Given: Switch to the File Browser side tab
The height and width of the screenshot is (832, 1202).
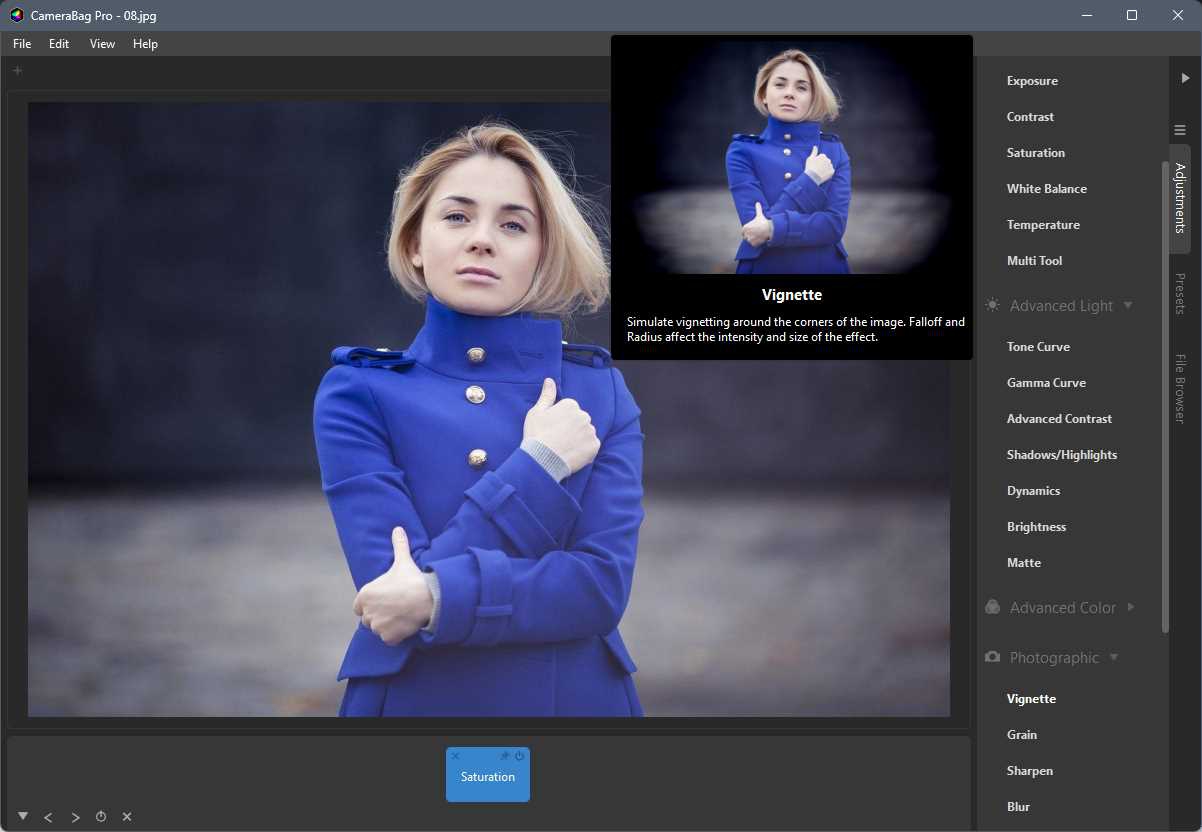Looking at the screenshot, I should pos(1180,388).
